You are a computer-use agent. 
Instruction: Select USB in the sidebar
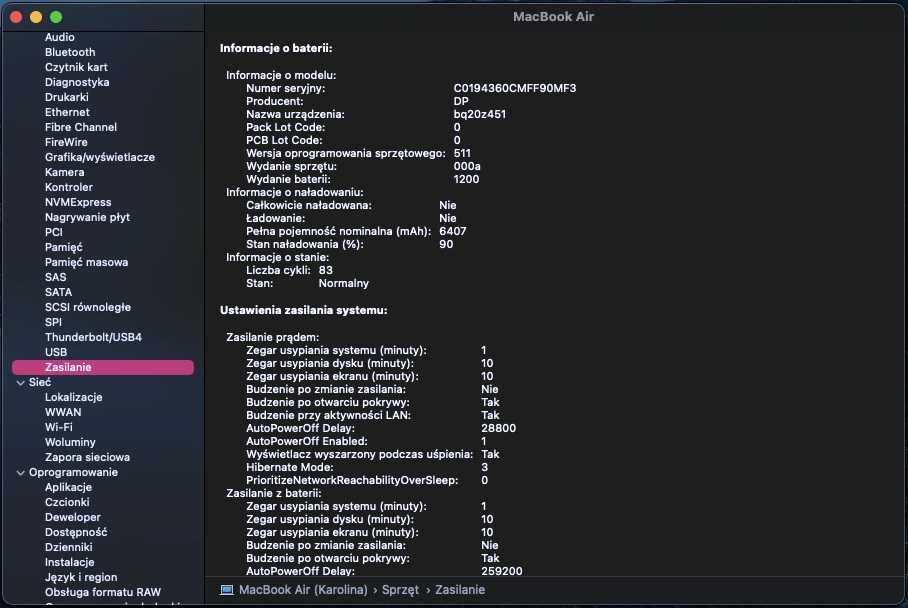point(56,352)
